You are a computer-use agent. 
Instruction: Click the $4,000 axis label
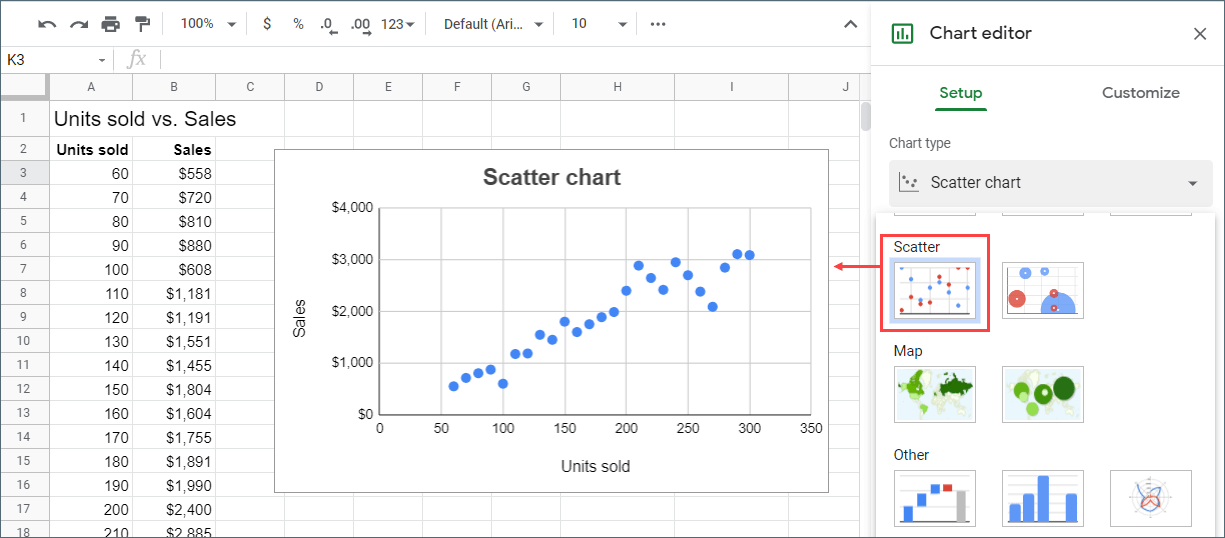click(352, 208)
